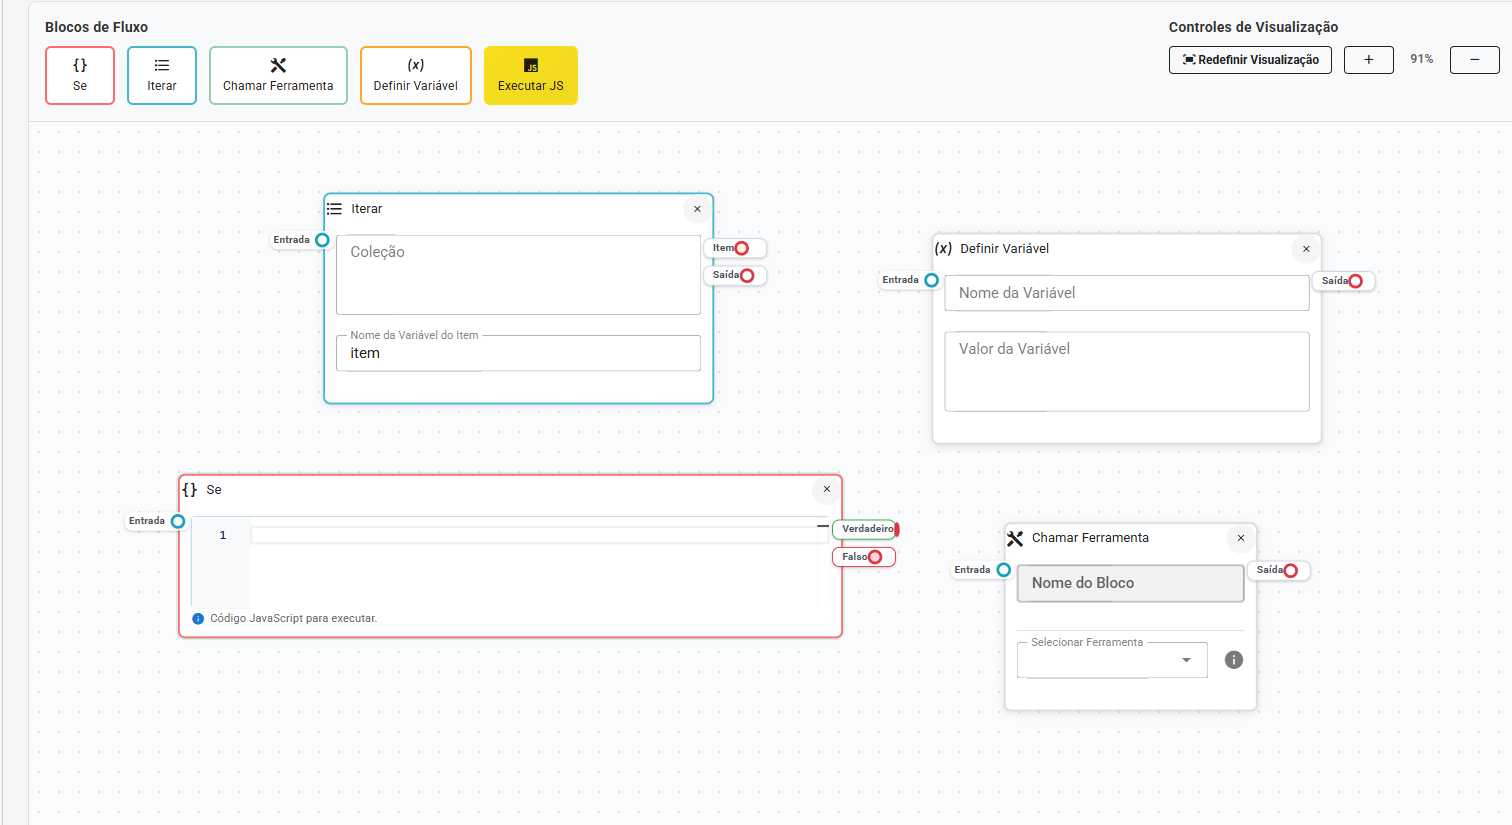Add a Chamar Ferramenta block

(278, 75)
